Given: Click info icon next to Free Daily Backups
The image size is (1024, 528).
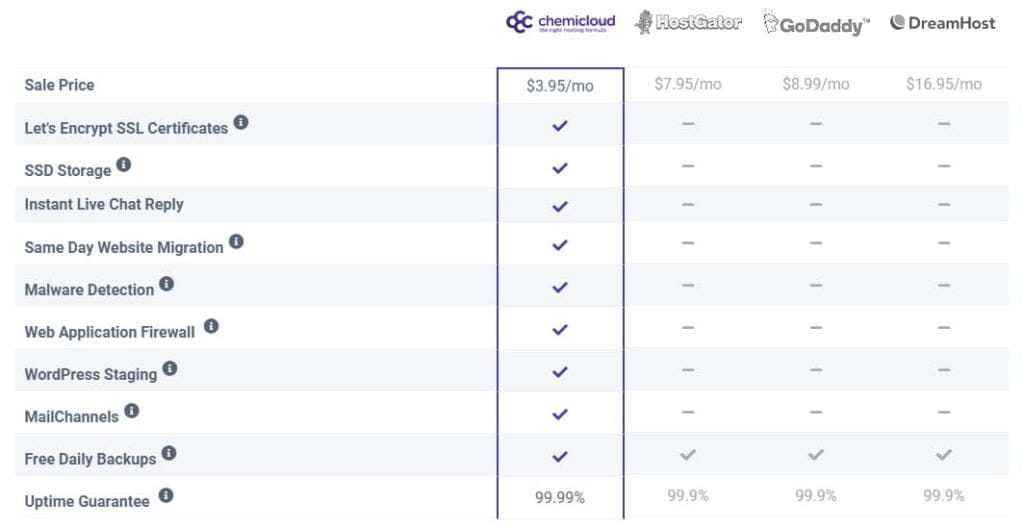Looking at the screenshot, I should pos(169,454).
